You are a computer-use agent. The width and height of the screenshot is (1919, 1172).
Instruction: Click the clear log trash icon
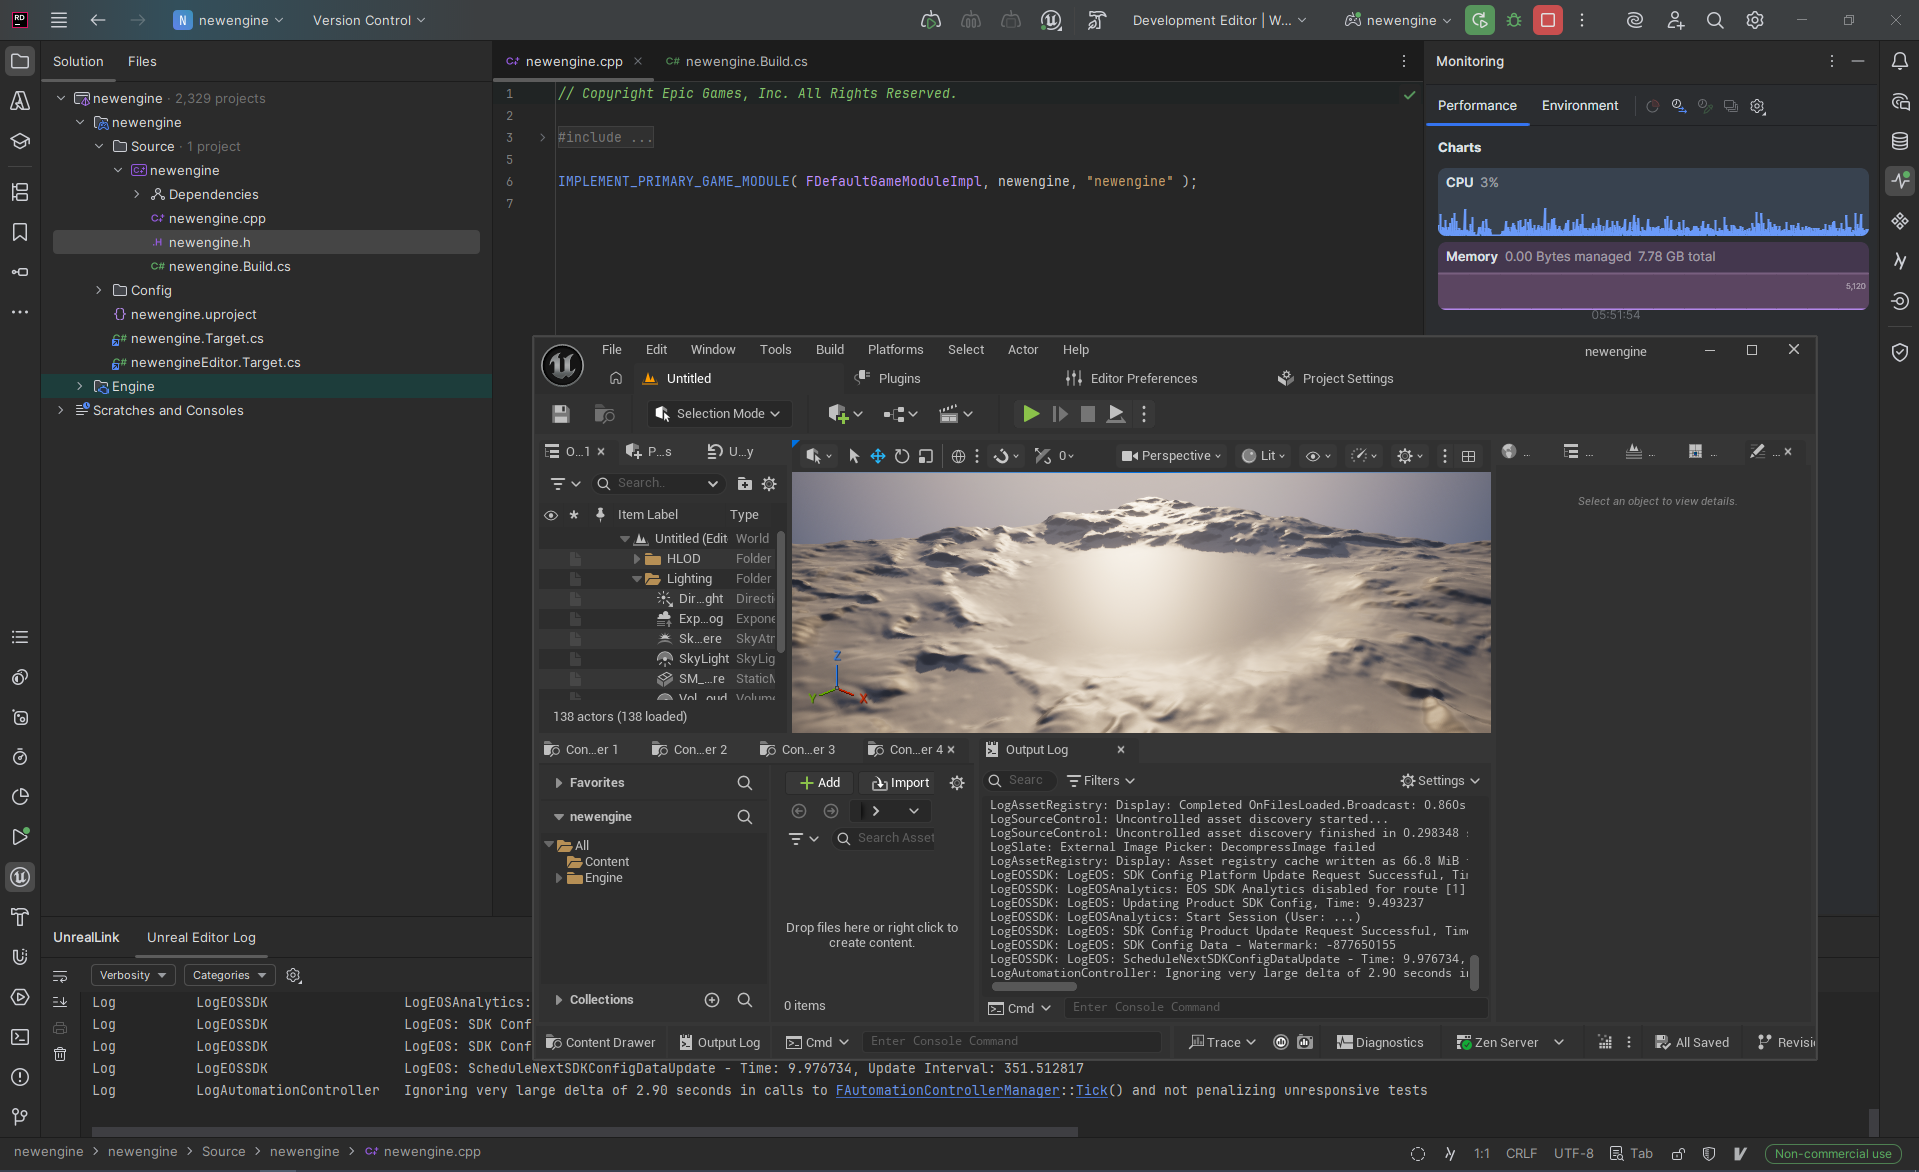[x=60, y=1054]
